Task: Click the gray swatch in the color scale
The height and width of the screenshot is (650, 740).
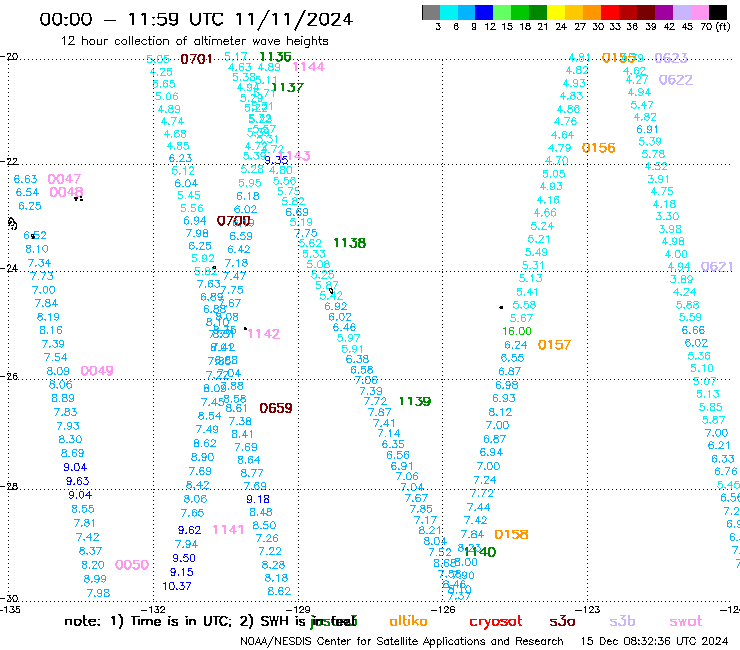Action: point(431,12)
